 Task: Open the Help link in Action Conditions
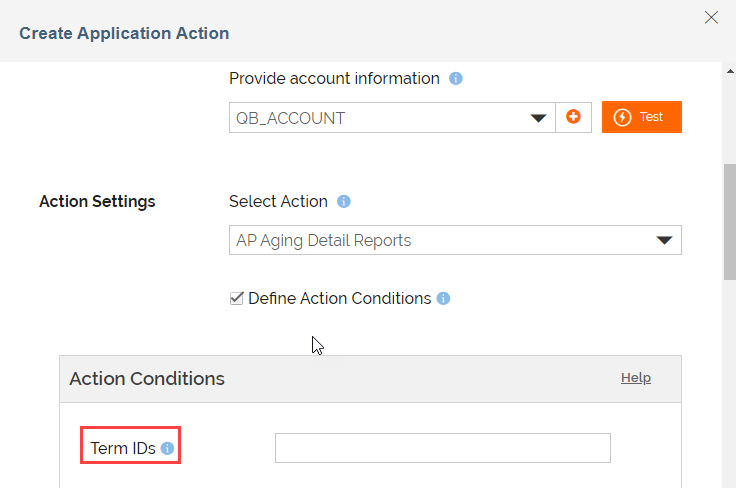click(636, 378)
